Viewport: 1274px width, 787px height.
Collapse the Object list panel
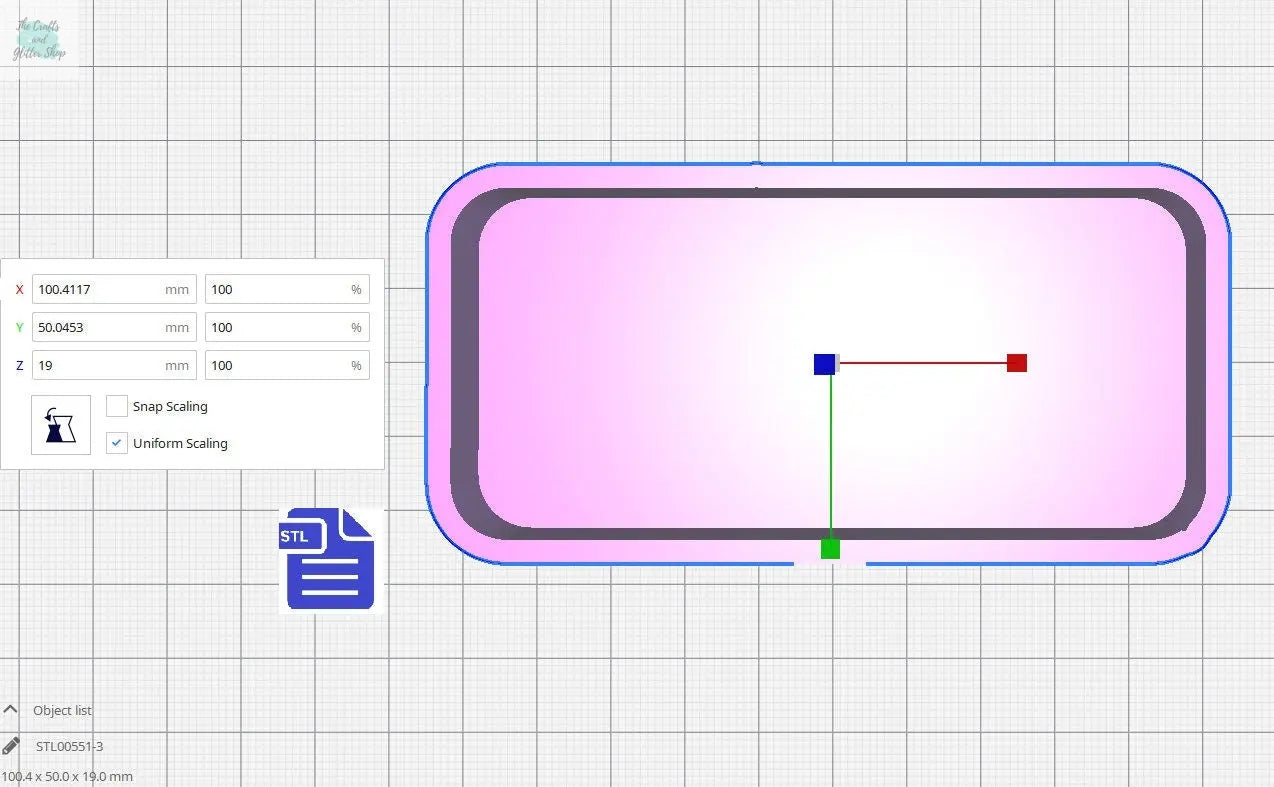coord(11,710)
